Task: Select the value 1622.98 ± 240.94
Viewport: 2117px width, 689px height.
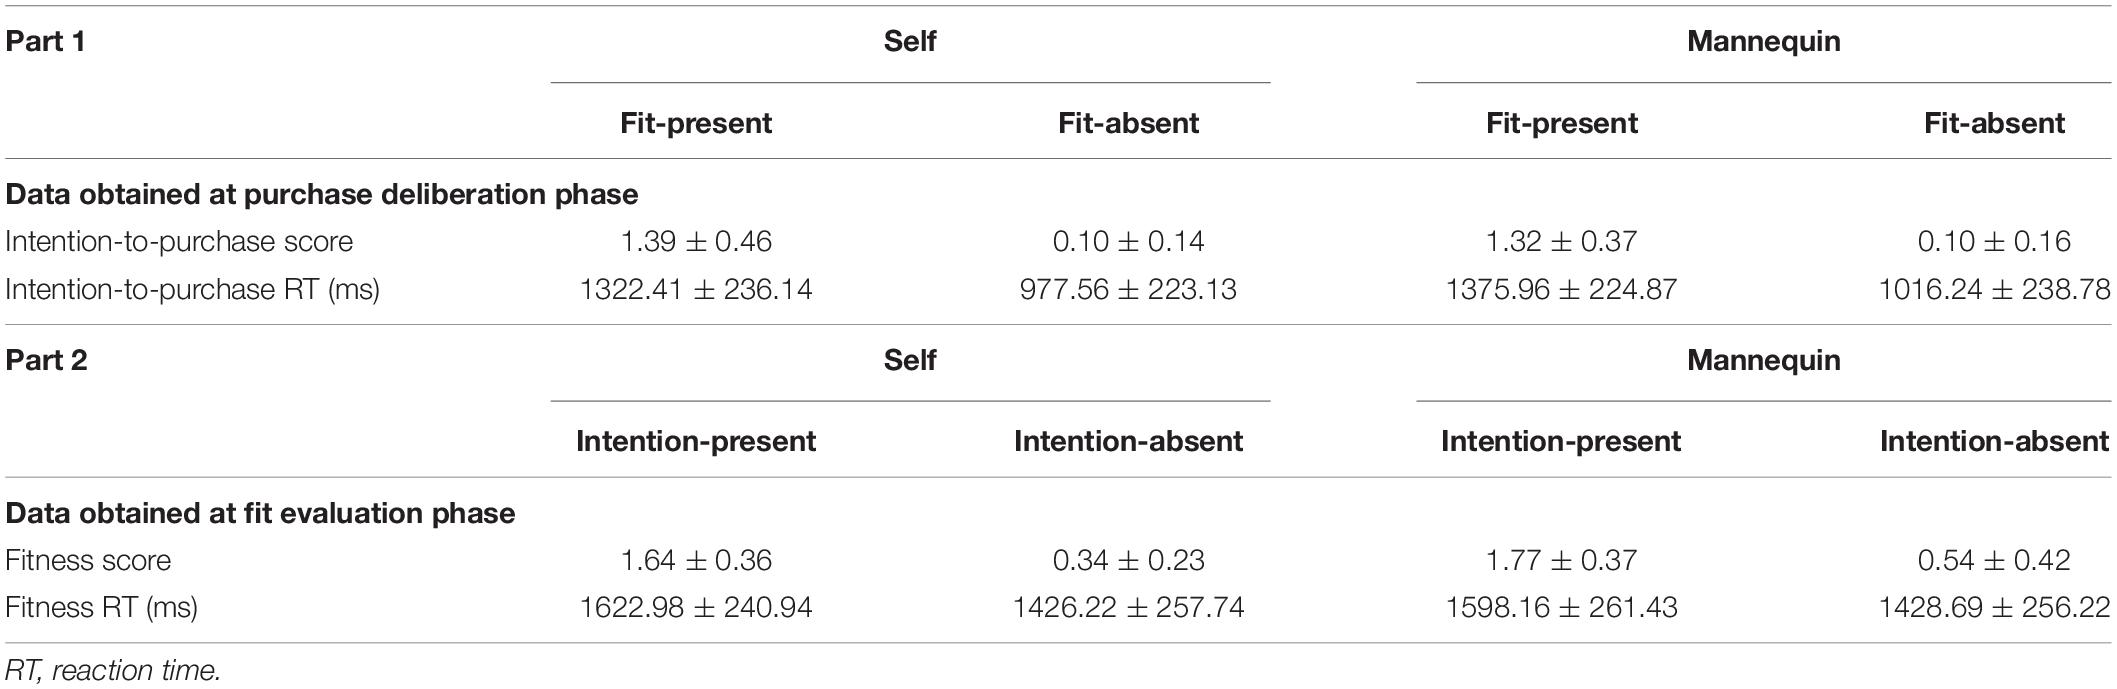Action: [x=696, y=608]
